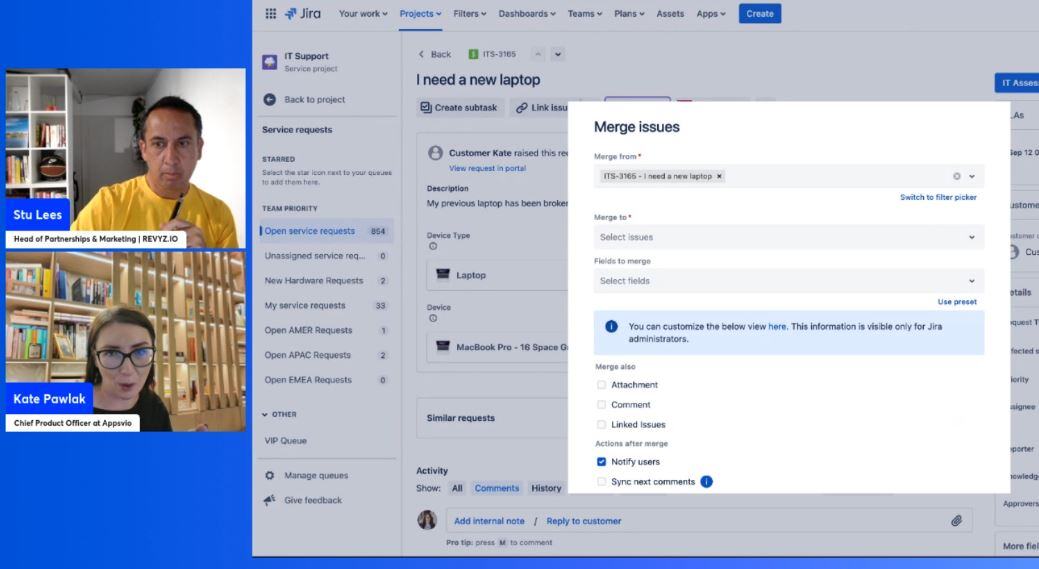Click the Switch to filter picker link

pyautogui.click(x=937, y=198)
